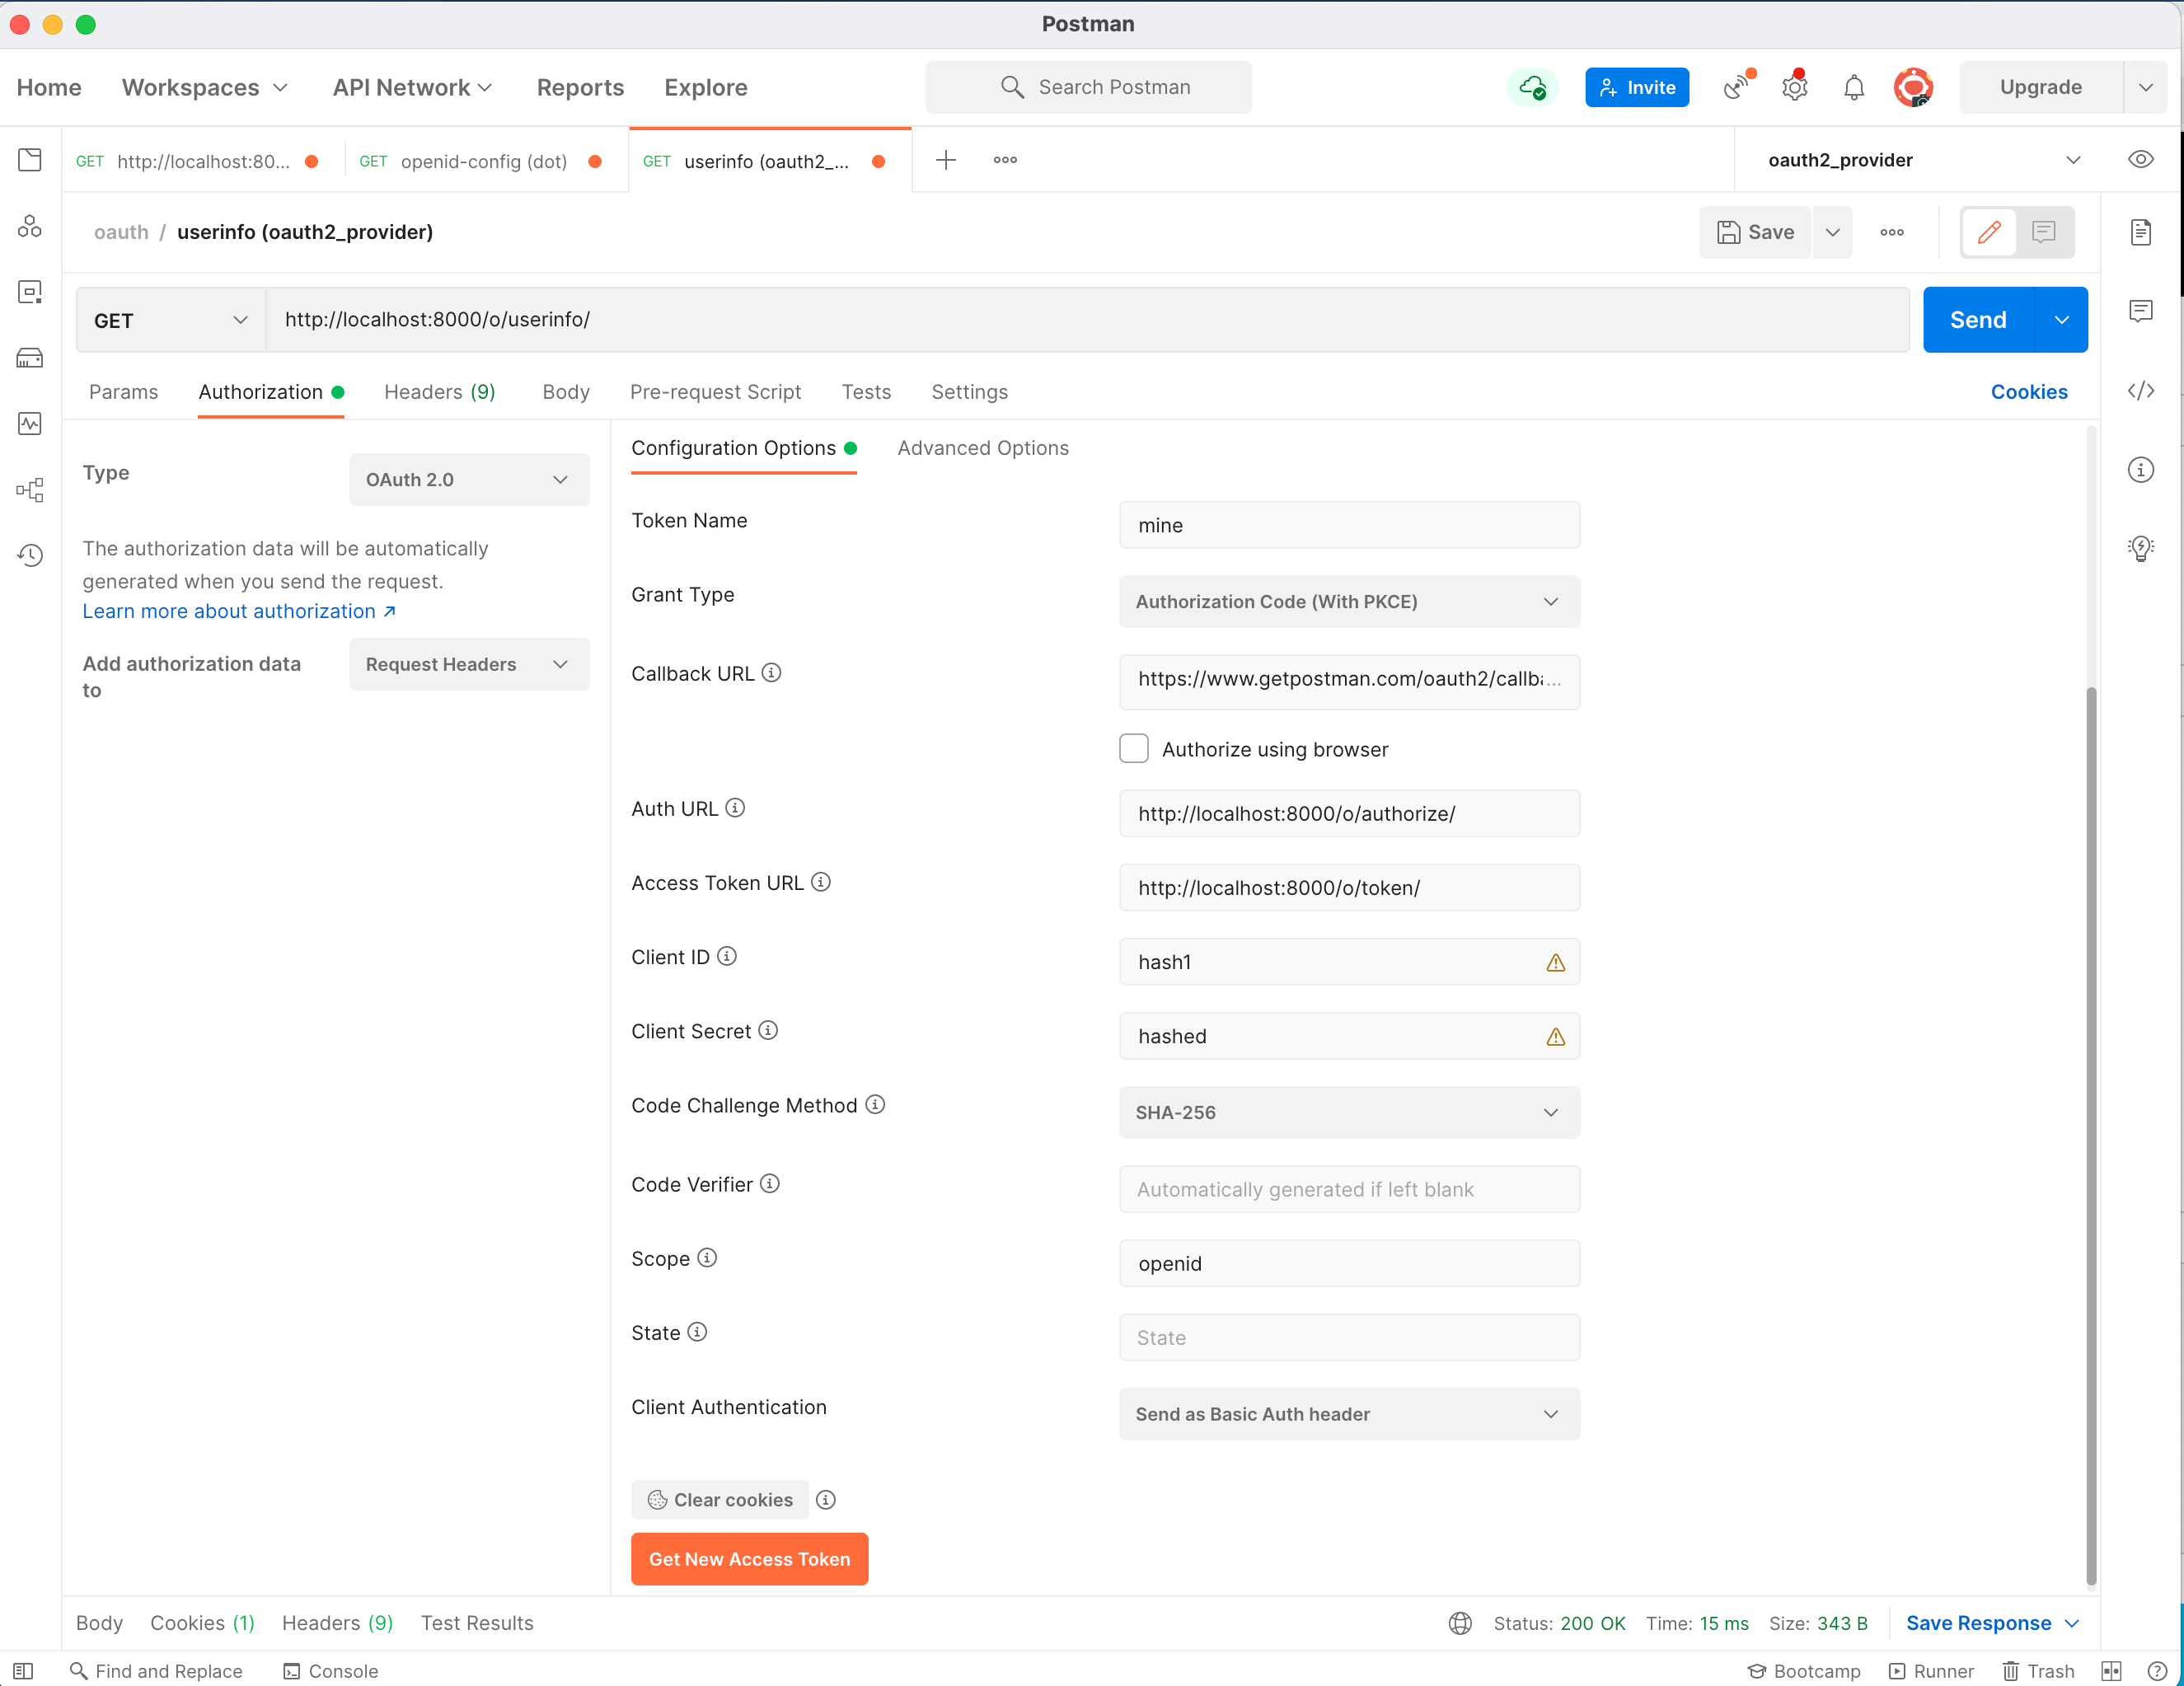
Task: Switch to Advanced Options tab
Action: 982,448
